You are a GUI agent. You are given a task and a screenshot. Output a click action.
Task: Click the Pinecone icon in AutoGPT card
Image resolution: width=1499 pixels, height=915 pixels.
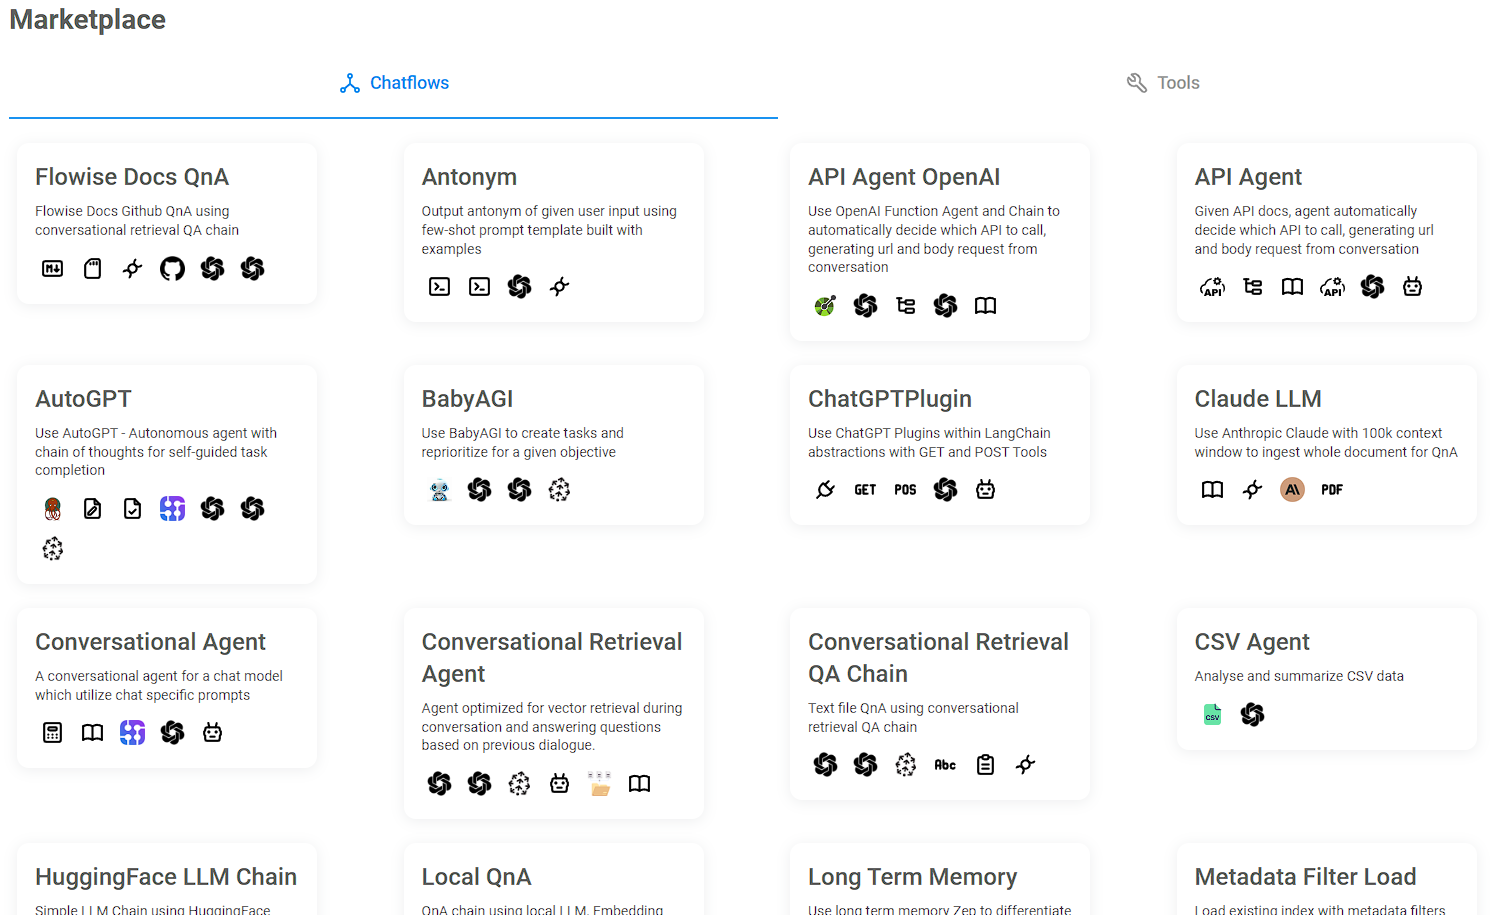53,549
